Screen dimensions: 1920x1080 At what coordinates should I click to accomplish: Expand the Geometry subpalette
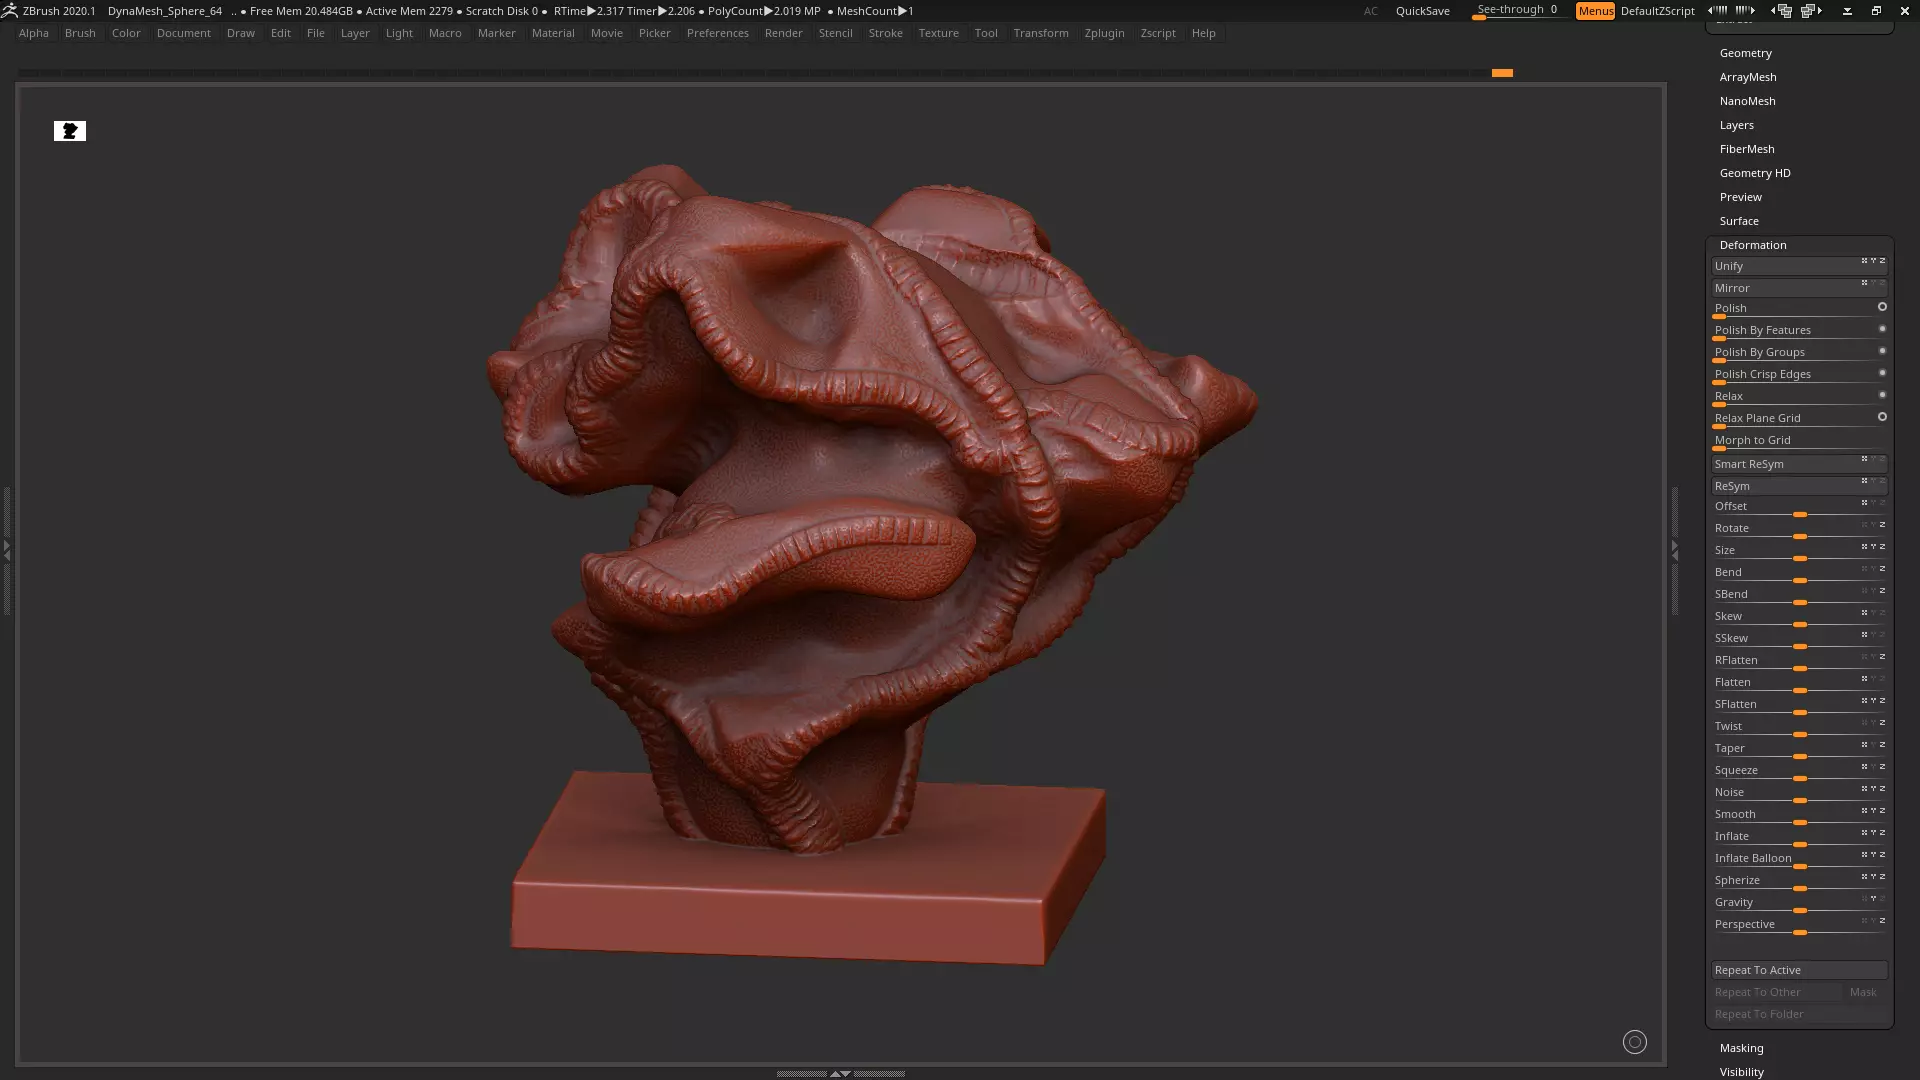pyautogui.click(x=1745, y=53)
